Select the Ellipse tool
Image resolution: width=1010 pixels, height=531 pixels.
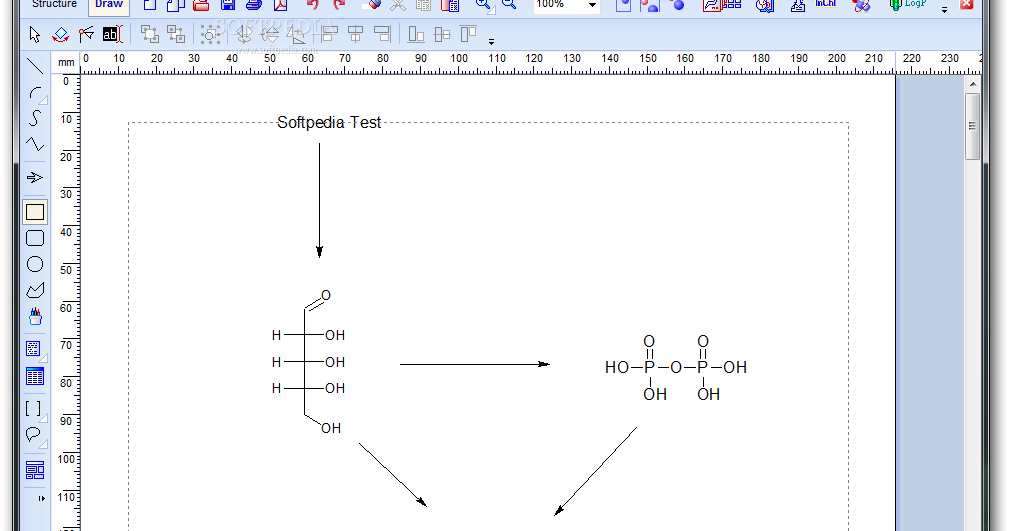(35, 264)
